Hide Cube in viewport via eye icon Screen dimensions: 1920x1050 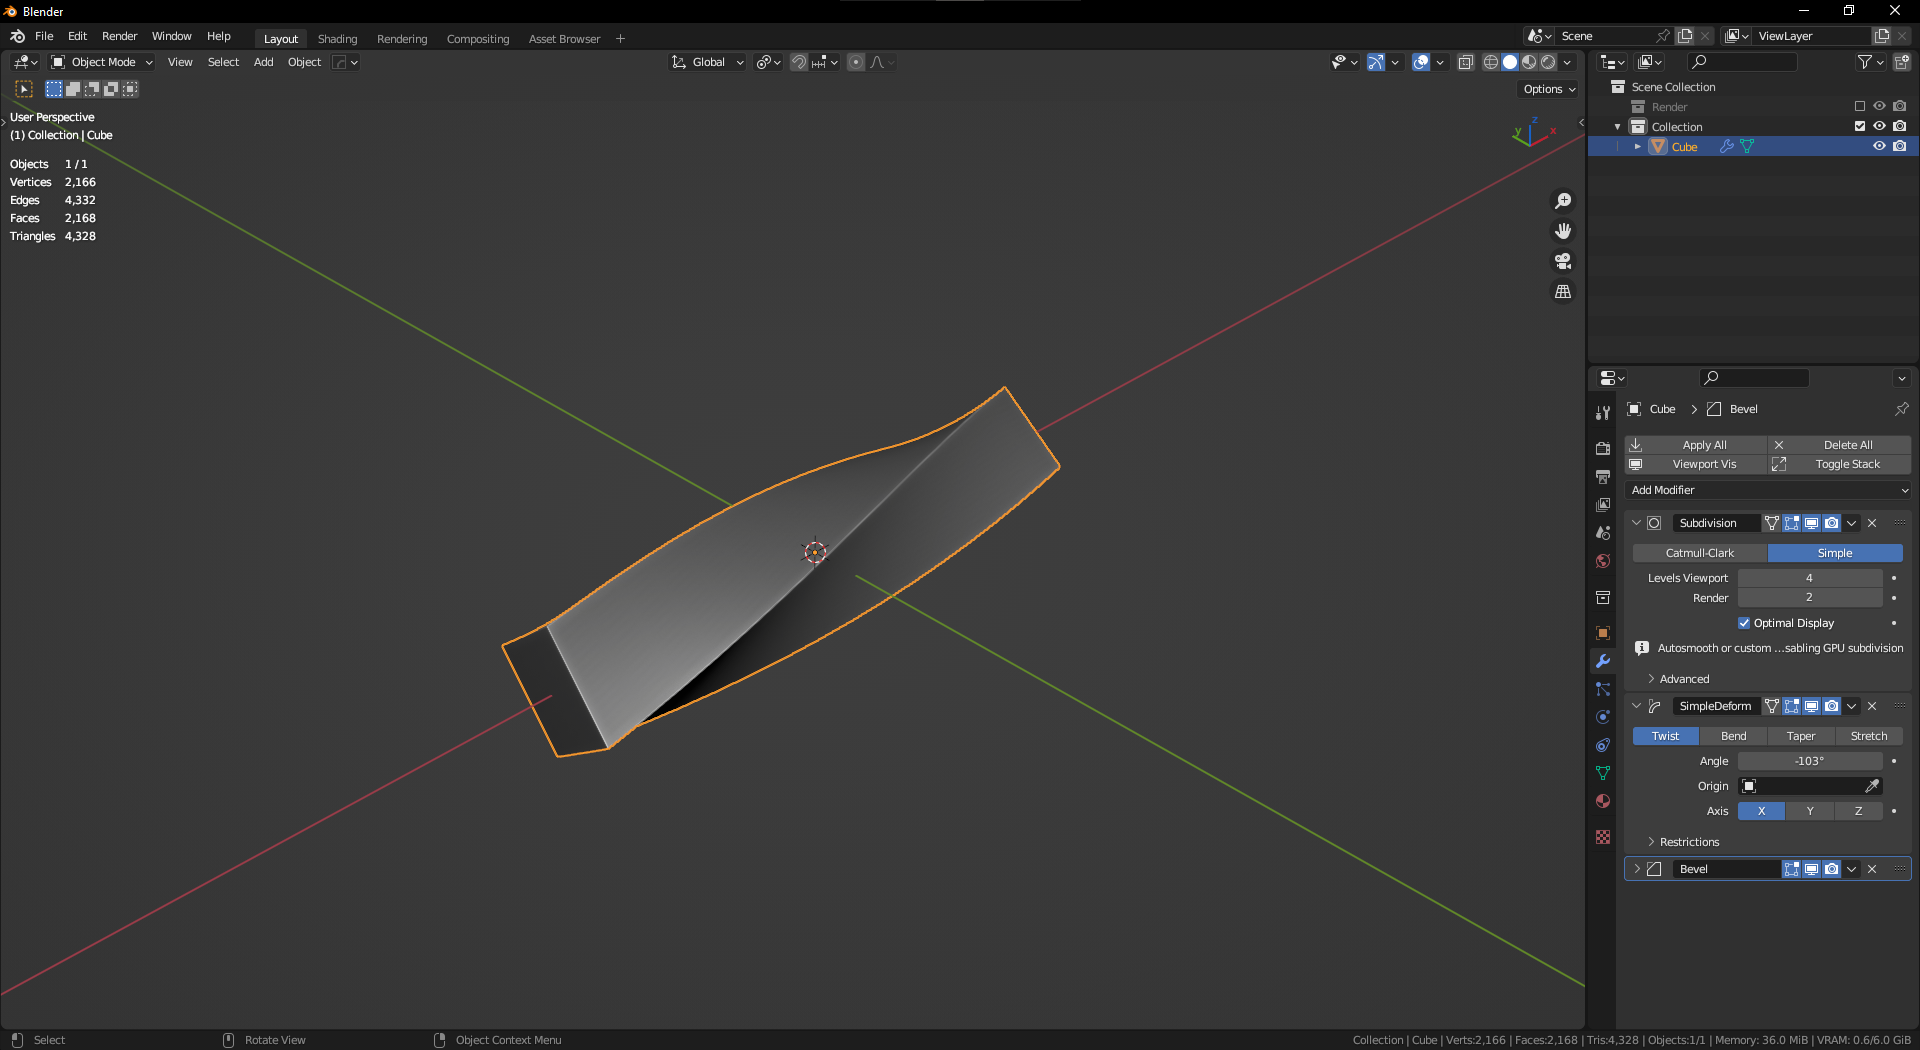1879,146
